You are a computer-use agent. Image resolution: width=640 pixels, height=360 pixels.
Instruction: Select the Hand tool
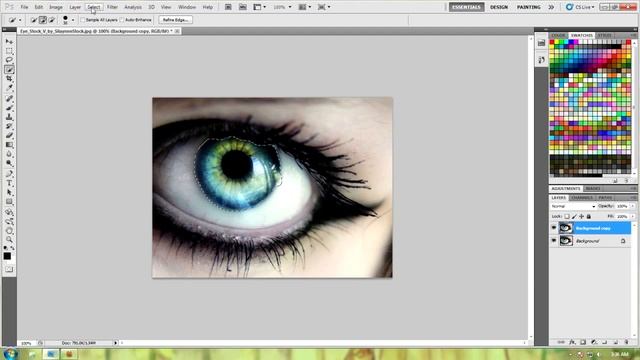(x=9, y=231)
